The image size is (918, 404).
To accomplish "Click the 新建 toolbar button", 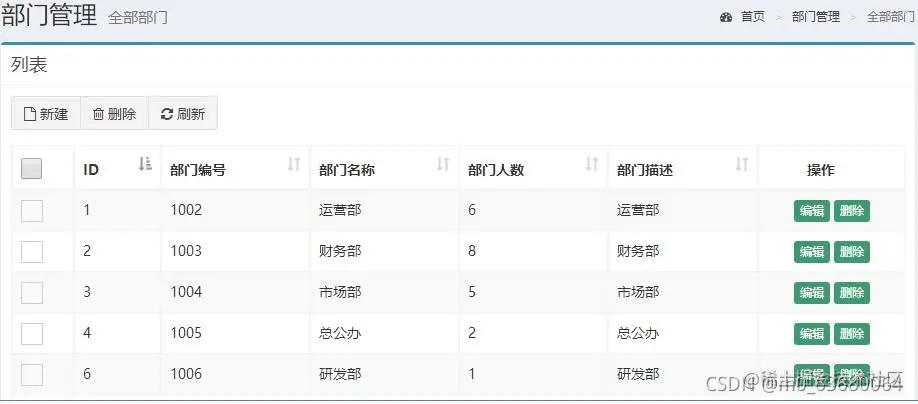I will pyautogui.click(x=46, y=114).
